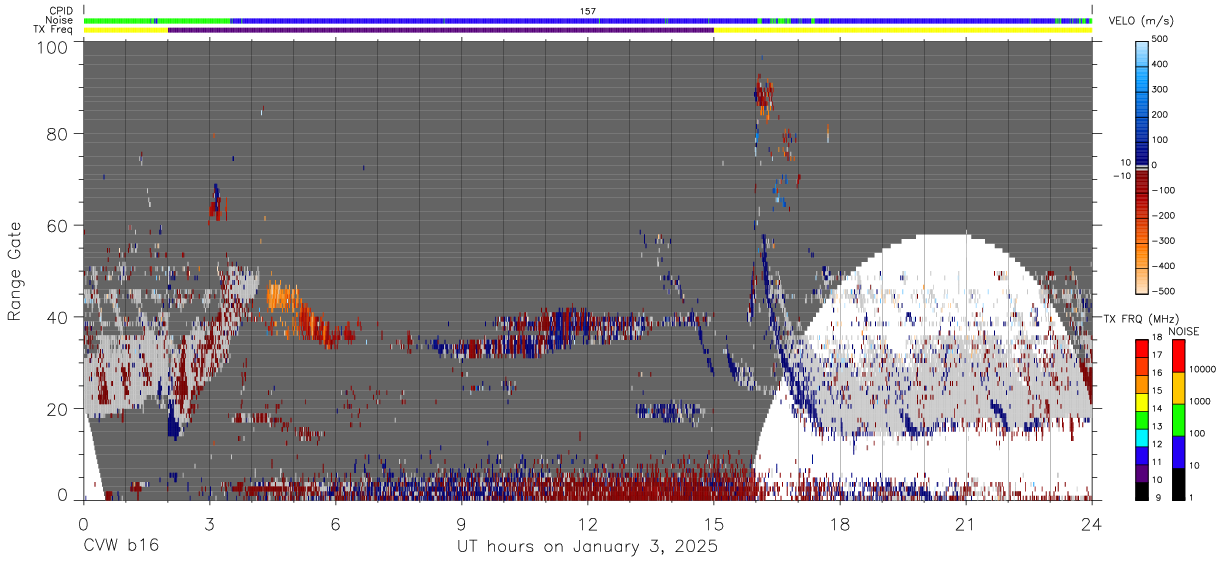Click the 500 tick on velocity colorbar
Viewport: 1228px width, 567px height.
[x=1158, y=39]
